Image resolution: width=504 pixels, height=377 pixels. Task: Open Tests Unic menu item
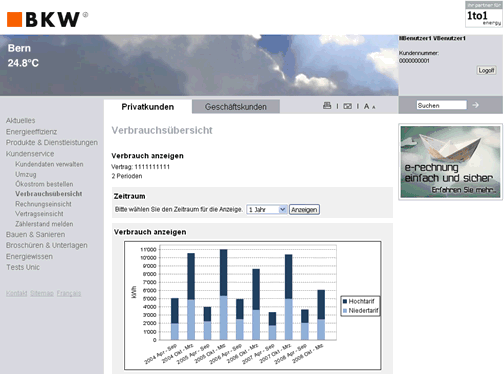(x=23, y=267)
